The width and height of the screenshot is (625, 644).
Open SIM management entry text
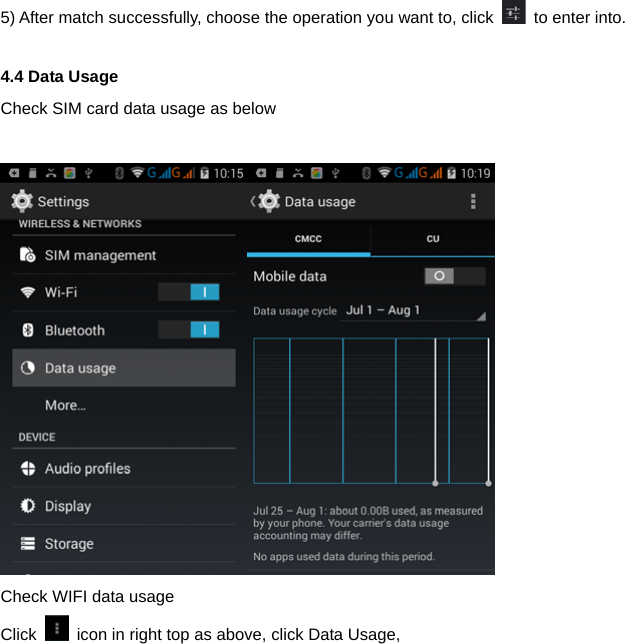(x=100, y=255)
